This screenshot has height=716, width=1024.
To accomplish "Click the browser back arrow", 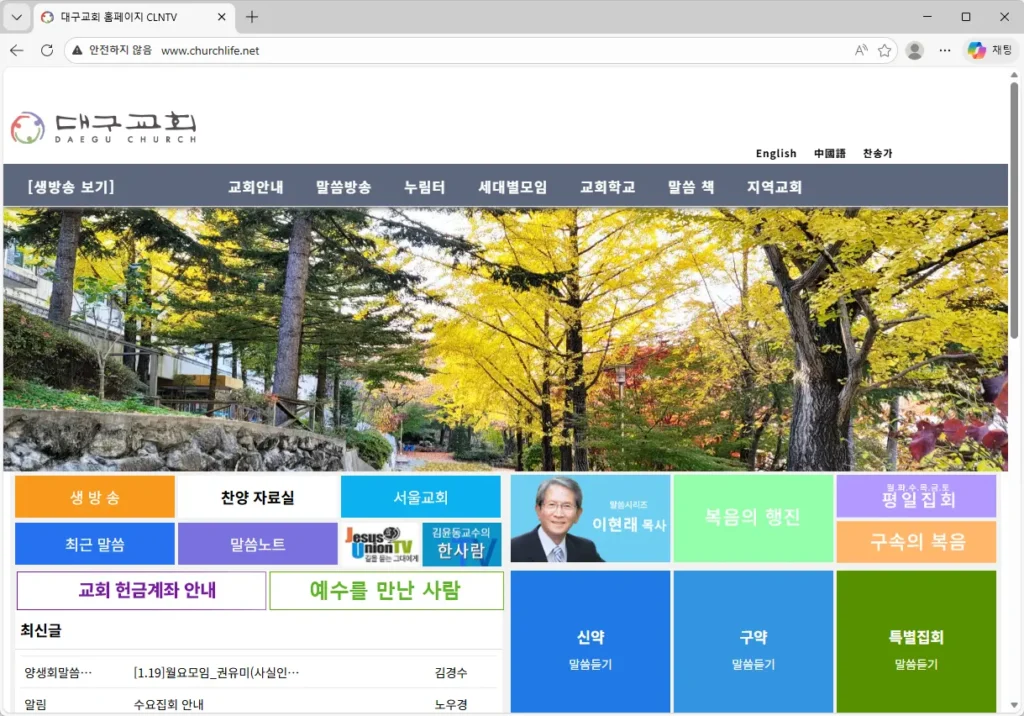I will (17, 50).
